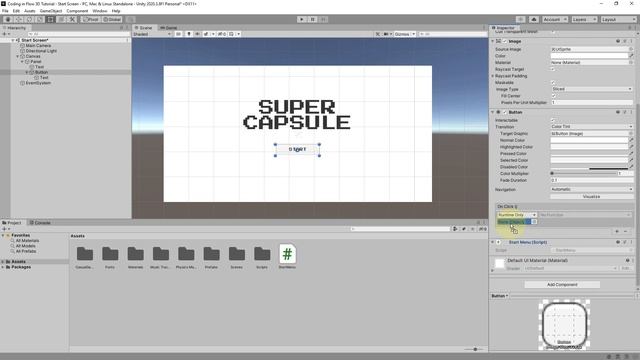Viewport: 640px width, 360px height.
Task: Collapse the Canvas object in Hierarchy
Action: point(18,56)
